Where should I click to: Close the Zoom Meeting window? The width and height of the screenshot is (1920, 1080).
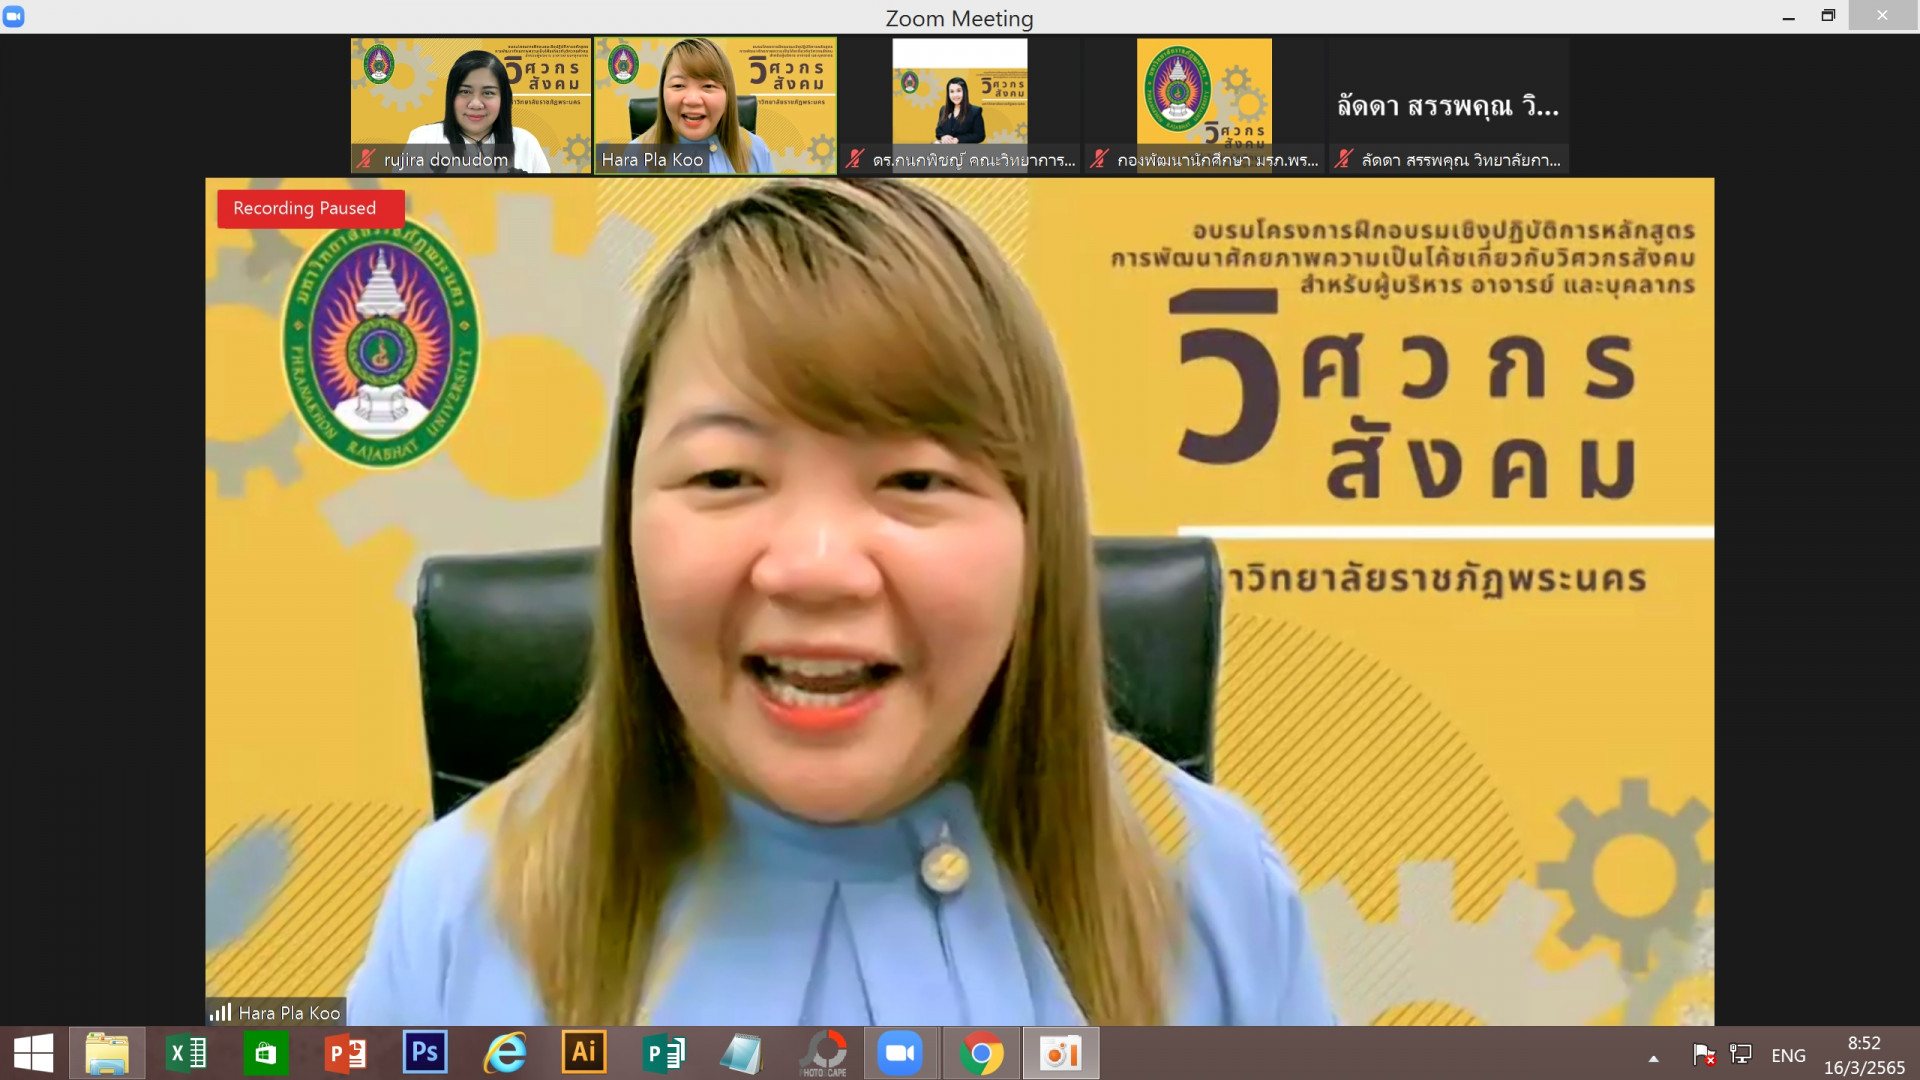(x=1883, y=16)
